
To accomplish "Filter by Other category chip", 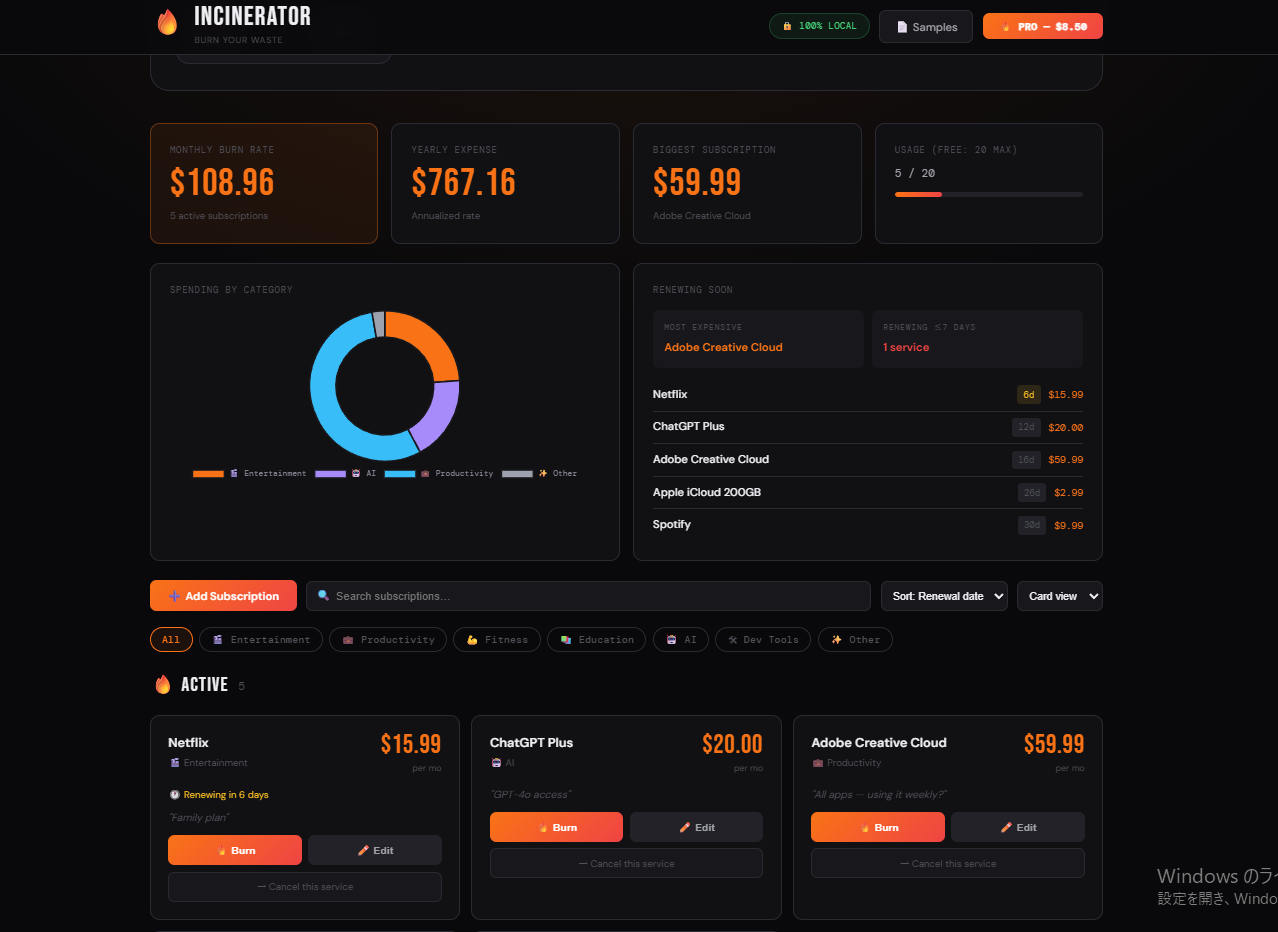I will point(855,640).
